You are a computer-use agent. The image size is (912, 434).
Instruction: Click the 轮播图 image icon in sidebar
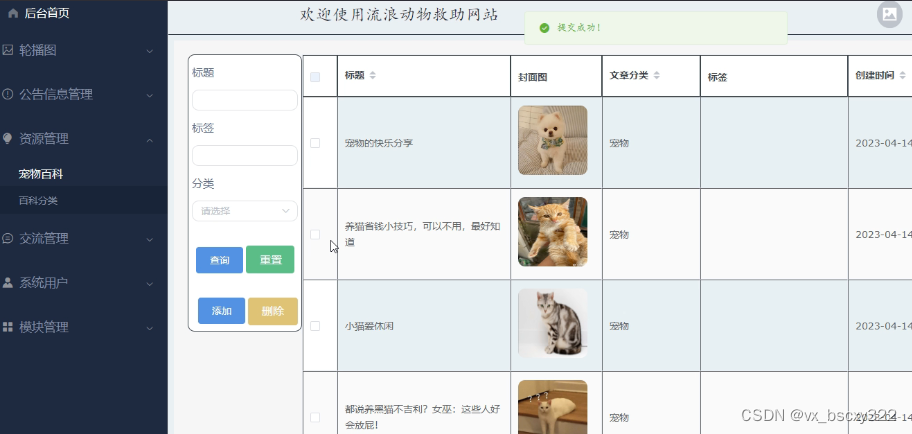pos(8,50)
